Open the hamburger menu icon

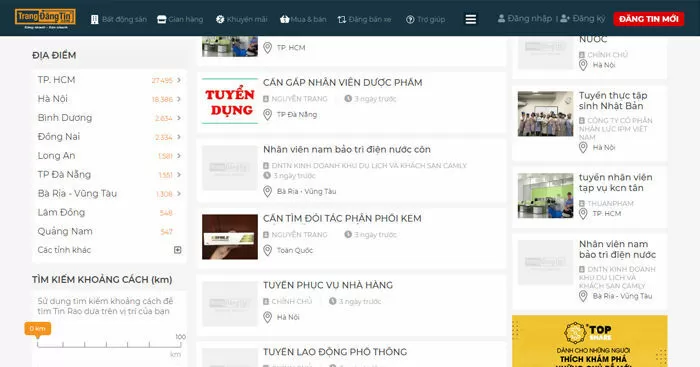471,19
